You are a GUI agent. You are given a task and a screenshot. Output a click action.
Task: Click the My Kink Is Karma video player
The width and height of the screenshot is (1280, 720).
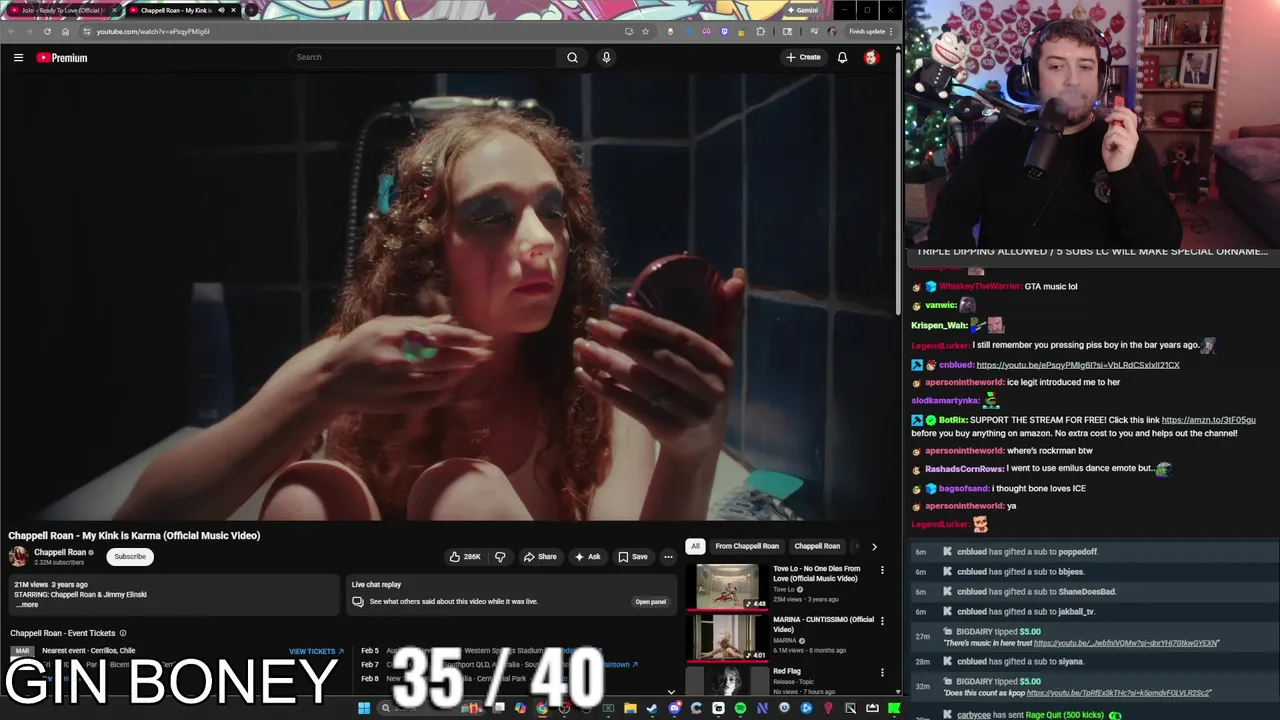click(448, 296)
